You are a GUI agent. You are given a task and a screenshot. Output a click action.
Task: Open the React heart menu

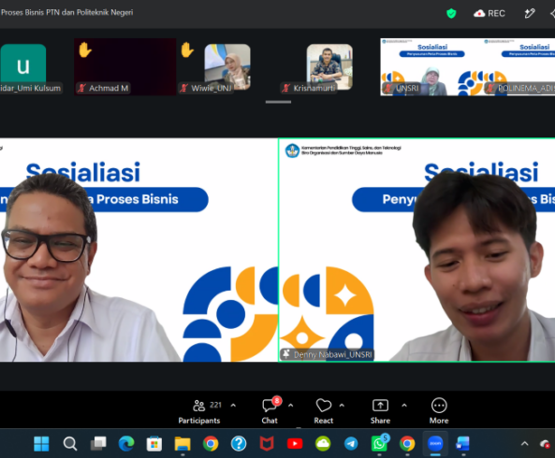(324, 411)
